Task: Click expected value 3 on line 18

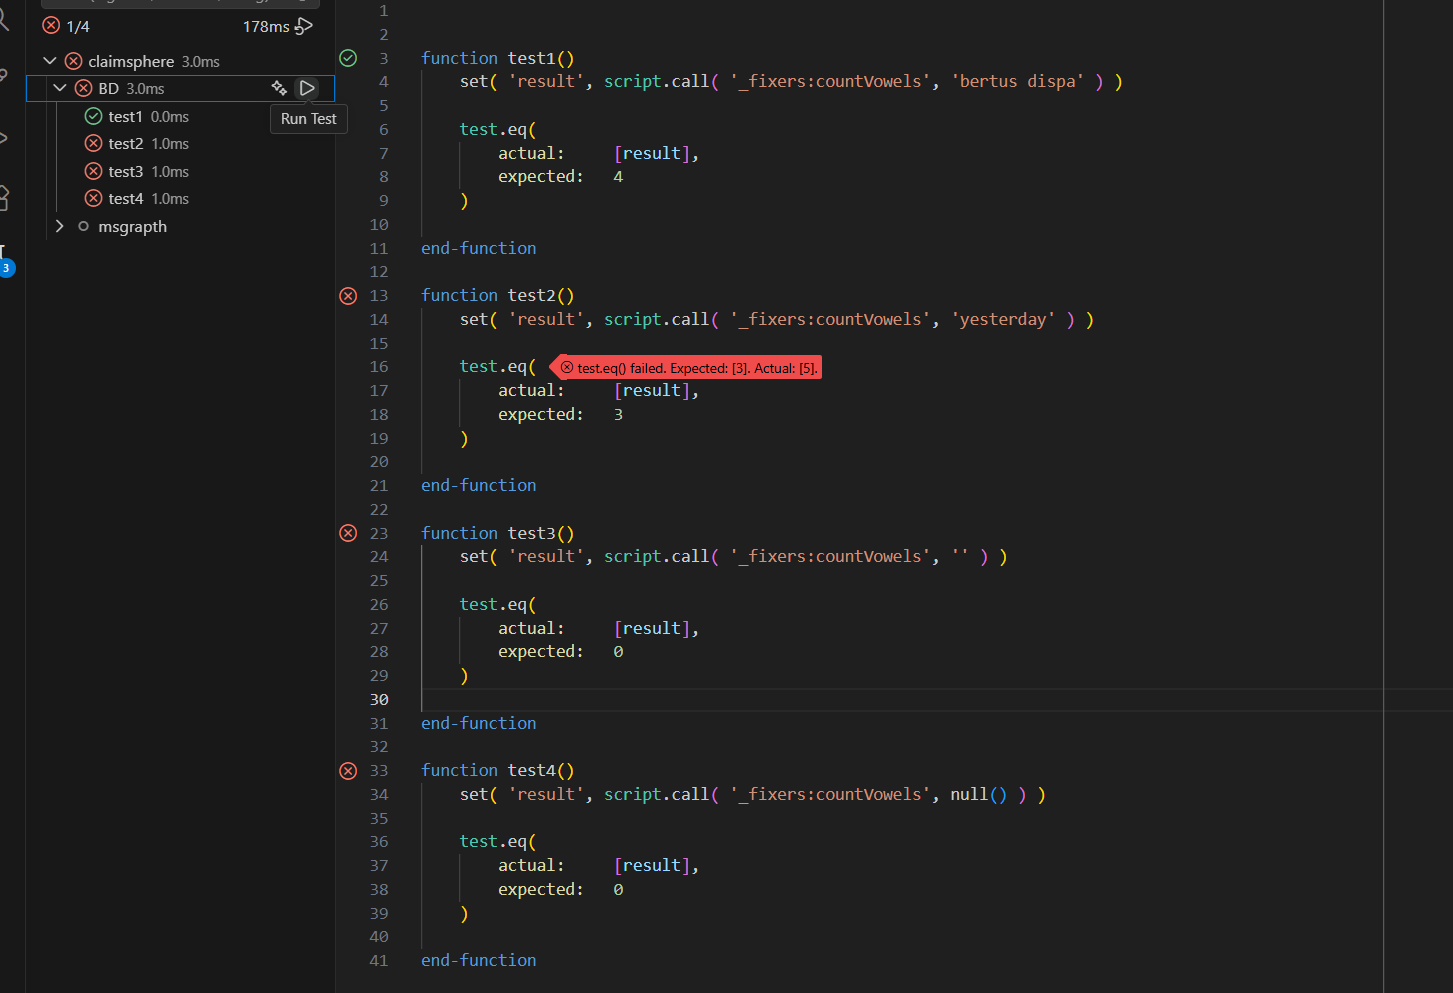Action: coord(618,415)
